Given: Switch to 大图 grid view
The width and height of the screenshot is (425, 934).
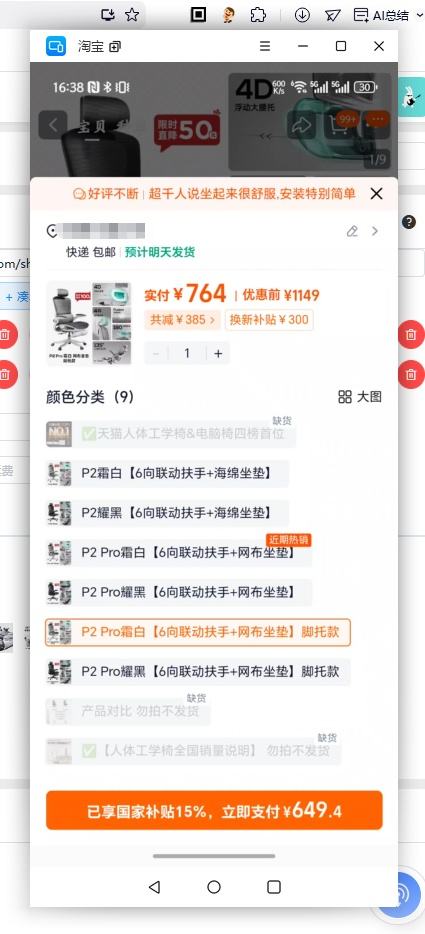Looking at the screenshot, I should coord(360,397).
